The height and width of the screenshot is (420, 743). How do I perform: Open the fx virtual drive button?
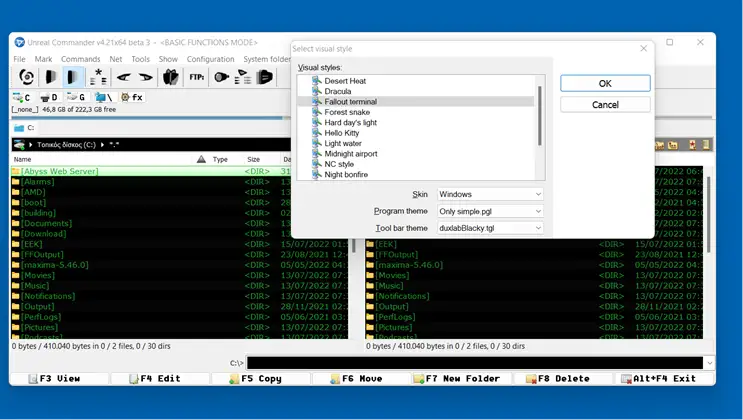pos(131,97)
